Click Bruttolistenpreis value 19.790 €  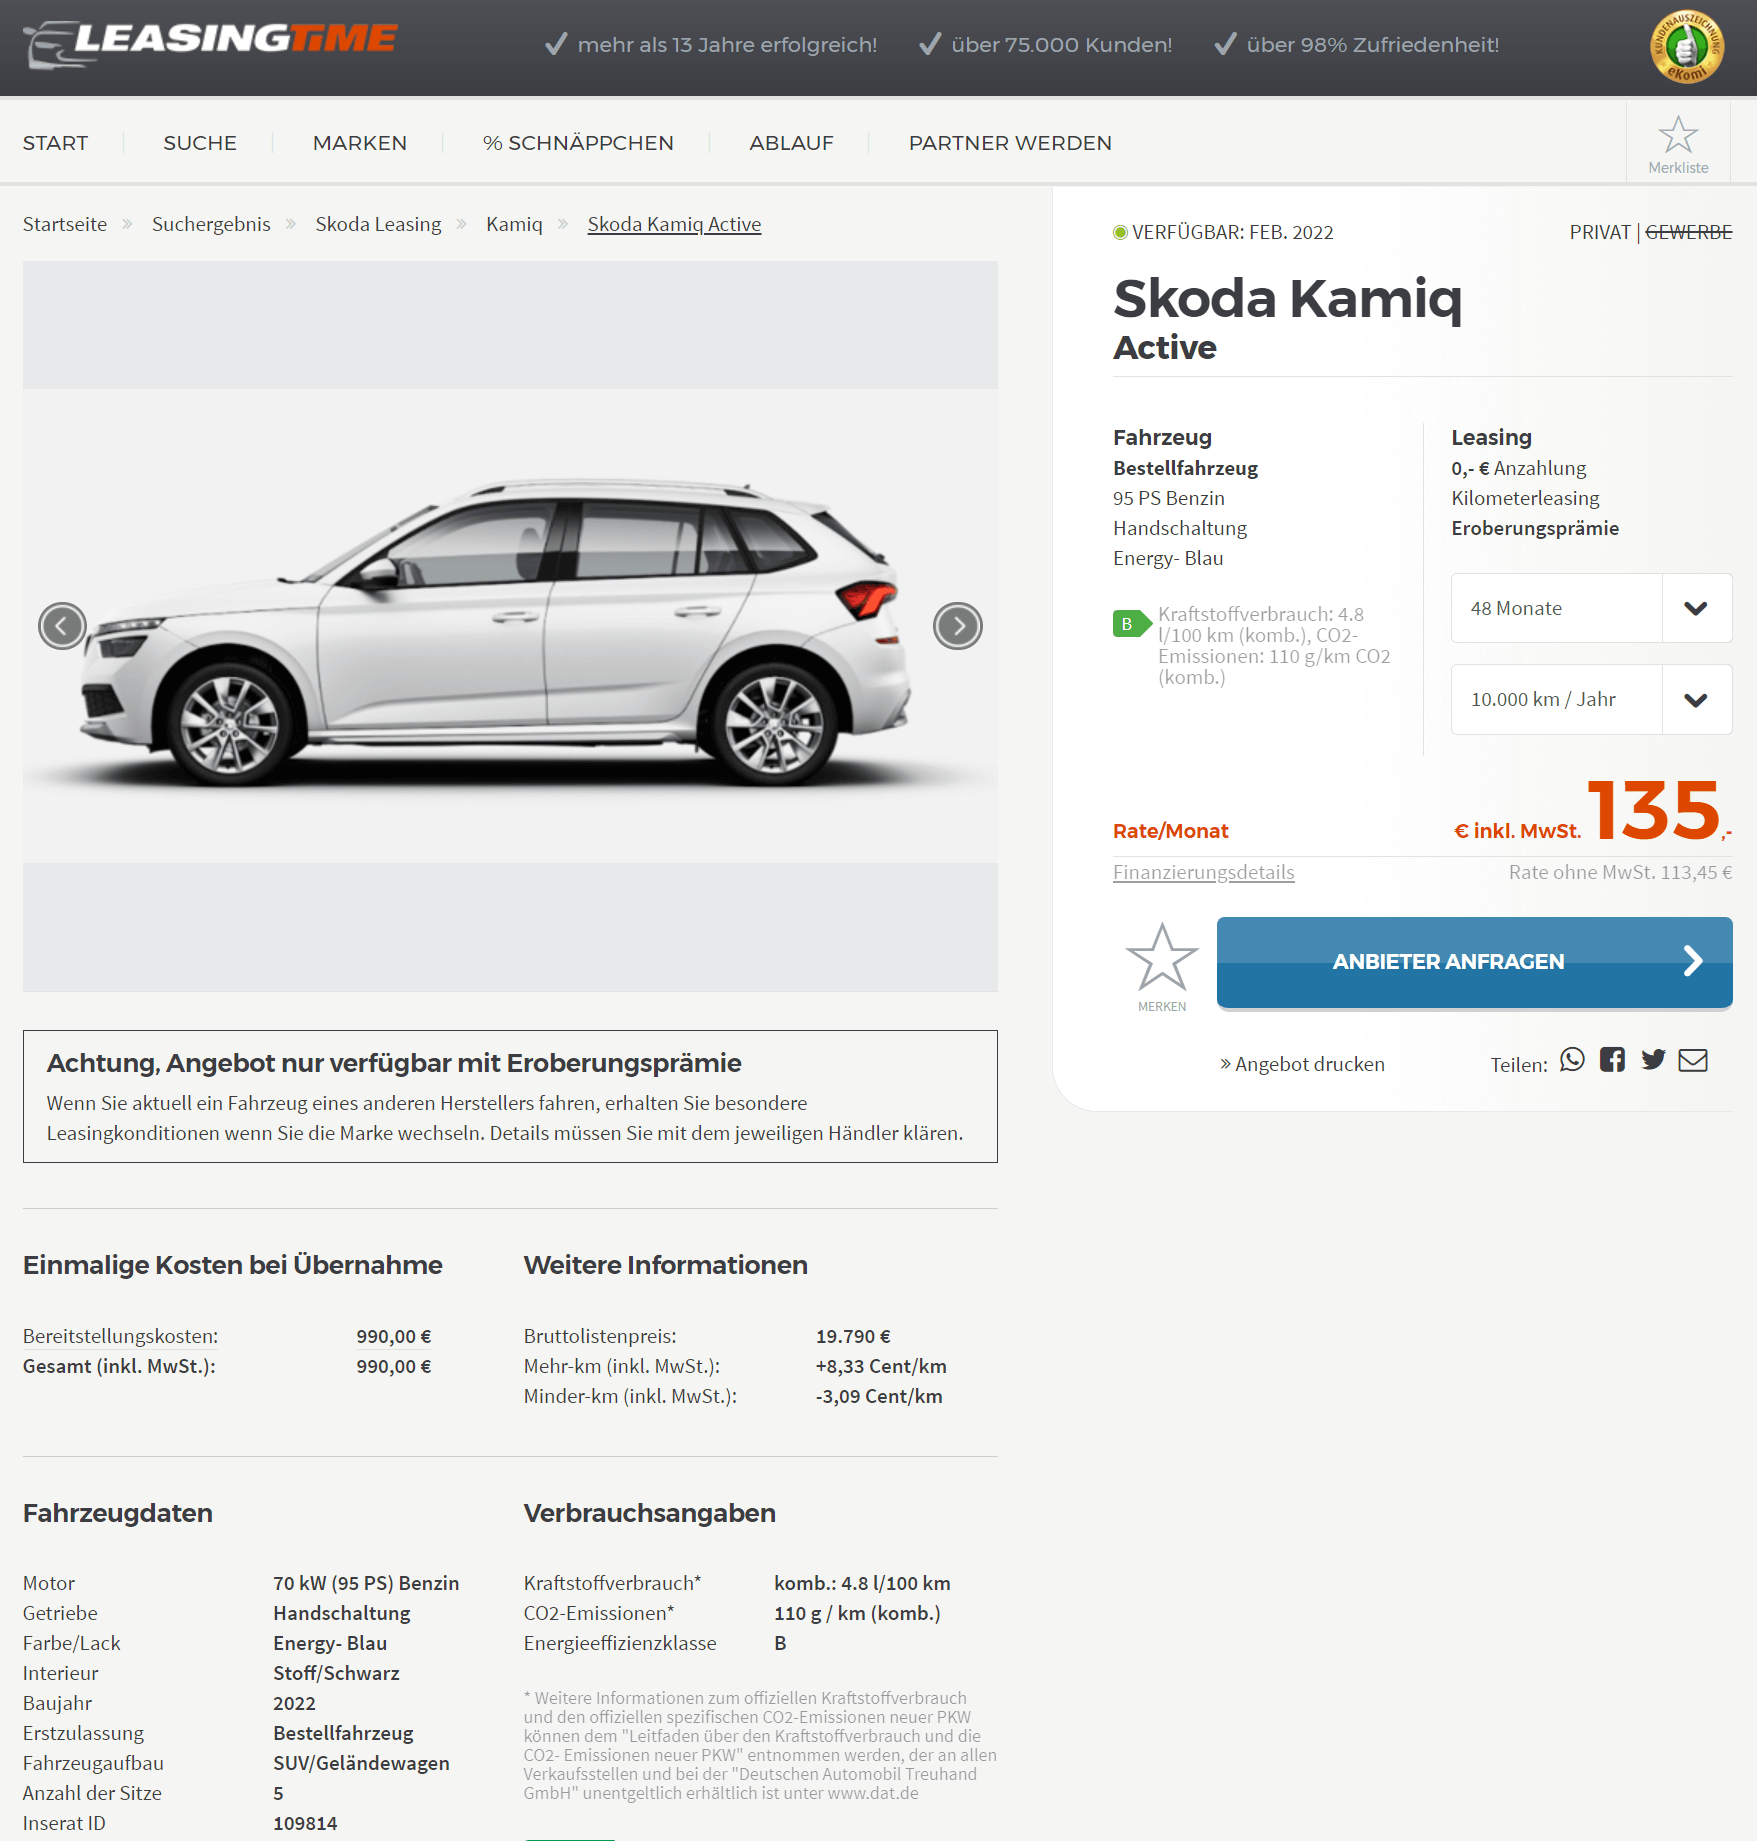[853, 1336]
